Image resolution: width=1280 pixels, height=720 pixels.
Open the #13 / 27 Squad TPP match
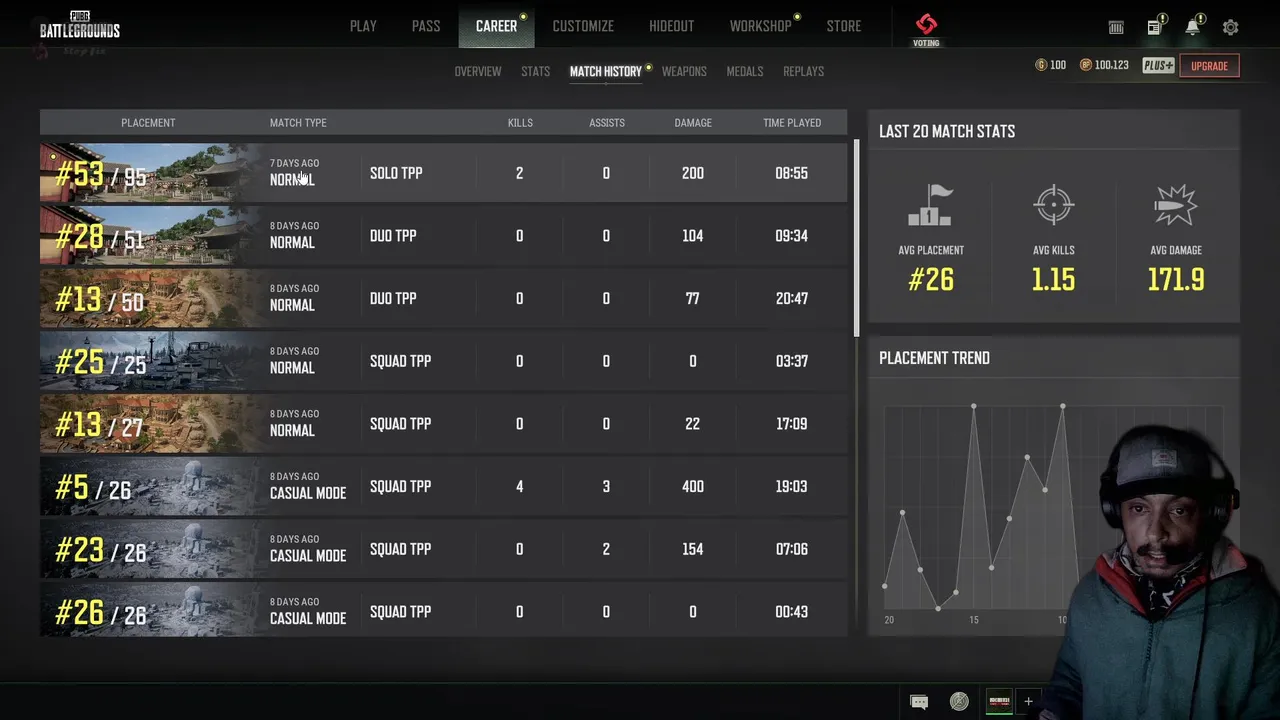point(443,424)
